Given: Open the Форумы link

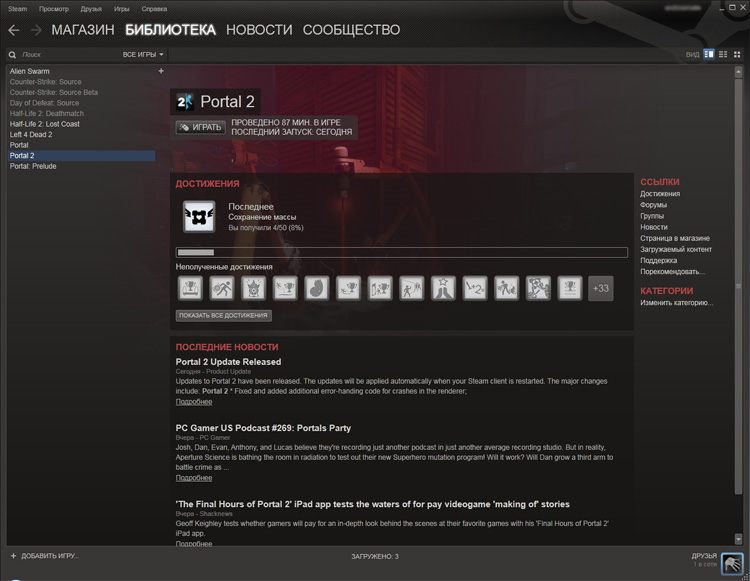Looking at the screenshot, I should [x=653, y=205].
